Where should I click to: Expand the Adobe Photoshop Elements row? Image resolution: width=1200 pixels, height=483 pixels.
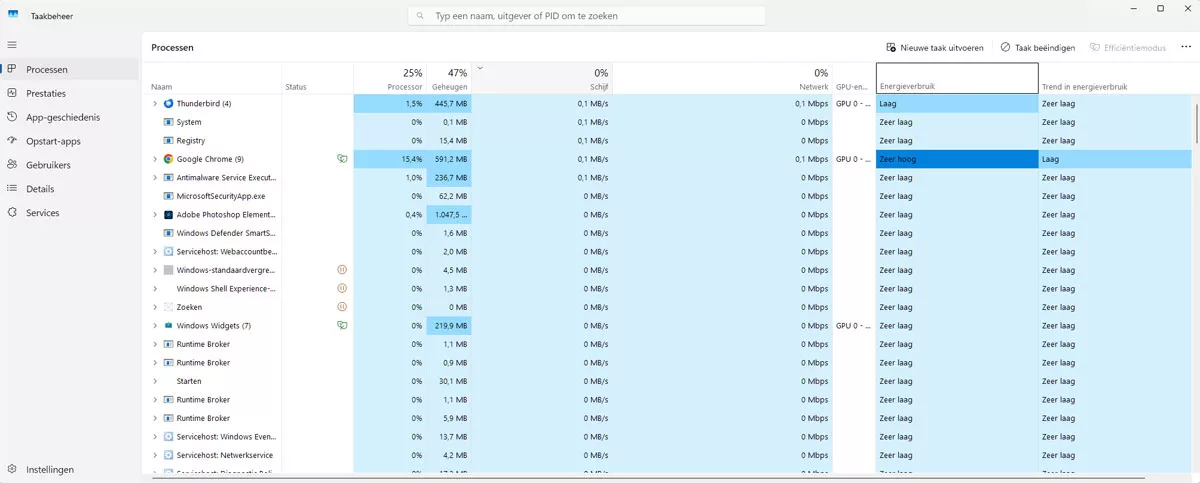click(155, 215)
